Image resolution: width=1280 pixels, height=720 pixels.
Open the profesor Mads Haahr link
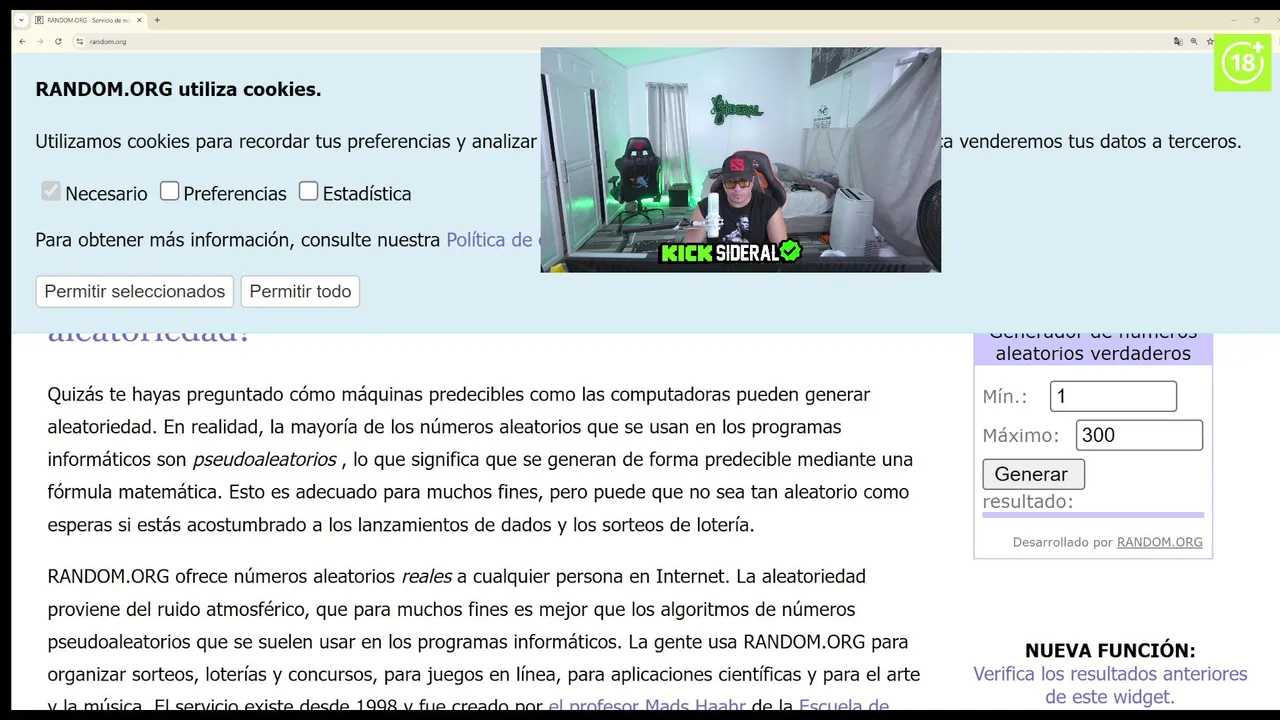[x=647, y=706]
